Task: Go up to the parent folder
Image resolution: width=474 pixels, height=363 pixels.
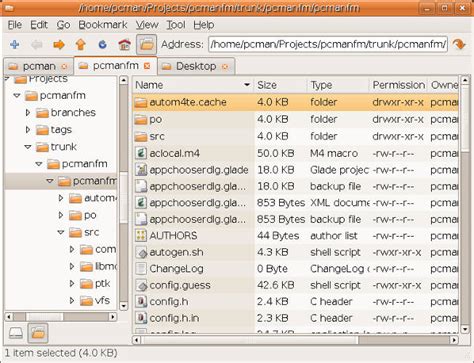Action: (81, 44)
